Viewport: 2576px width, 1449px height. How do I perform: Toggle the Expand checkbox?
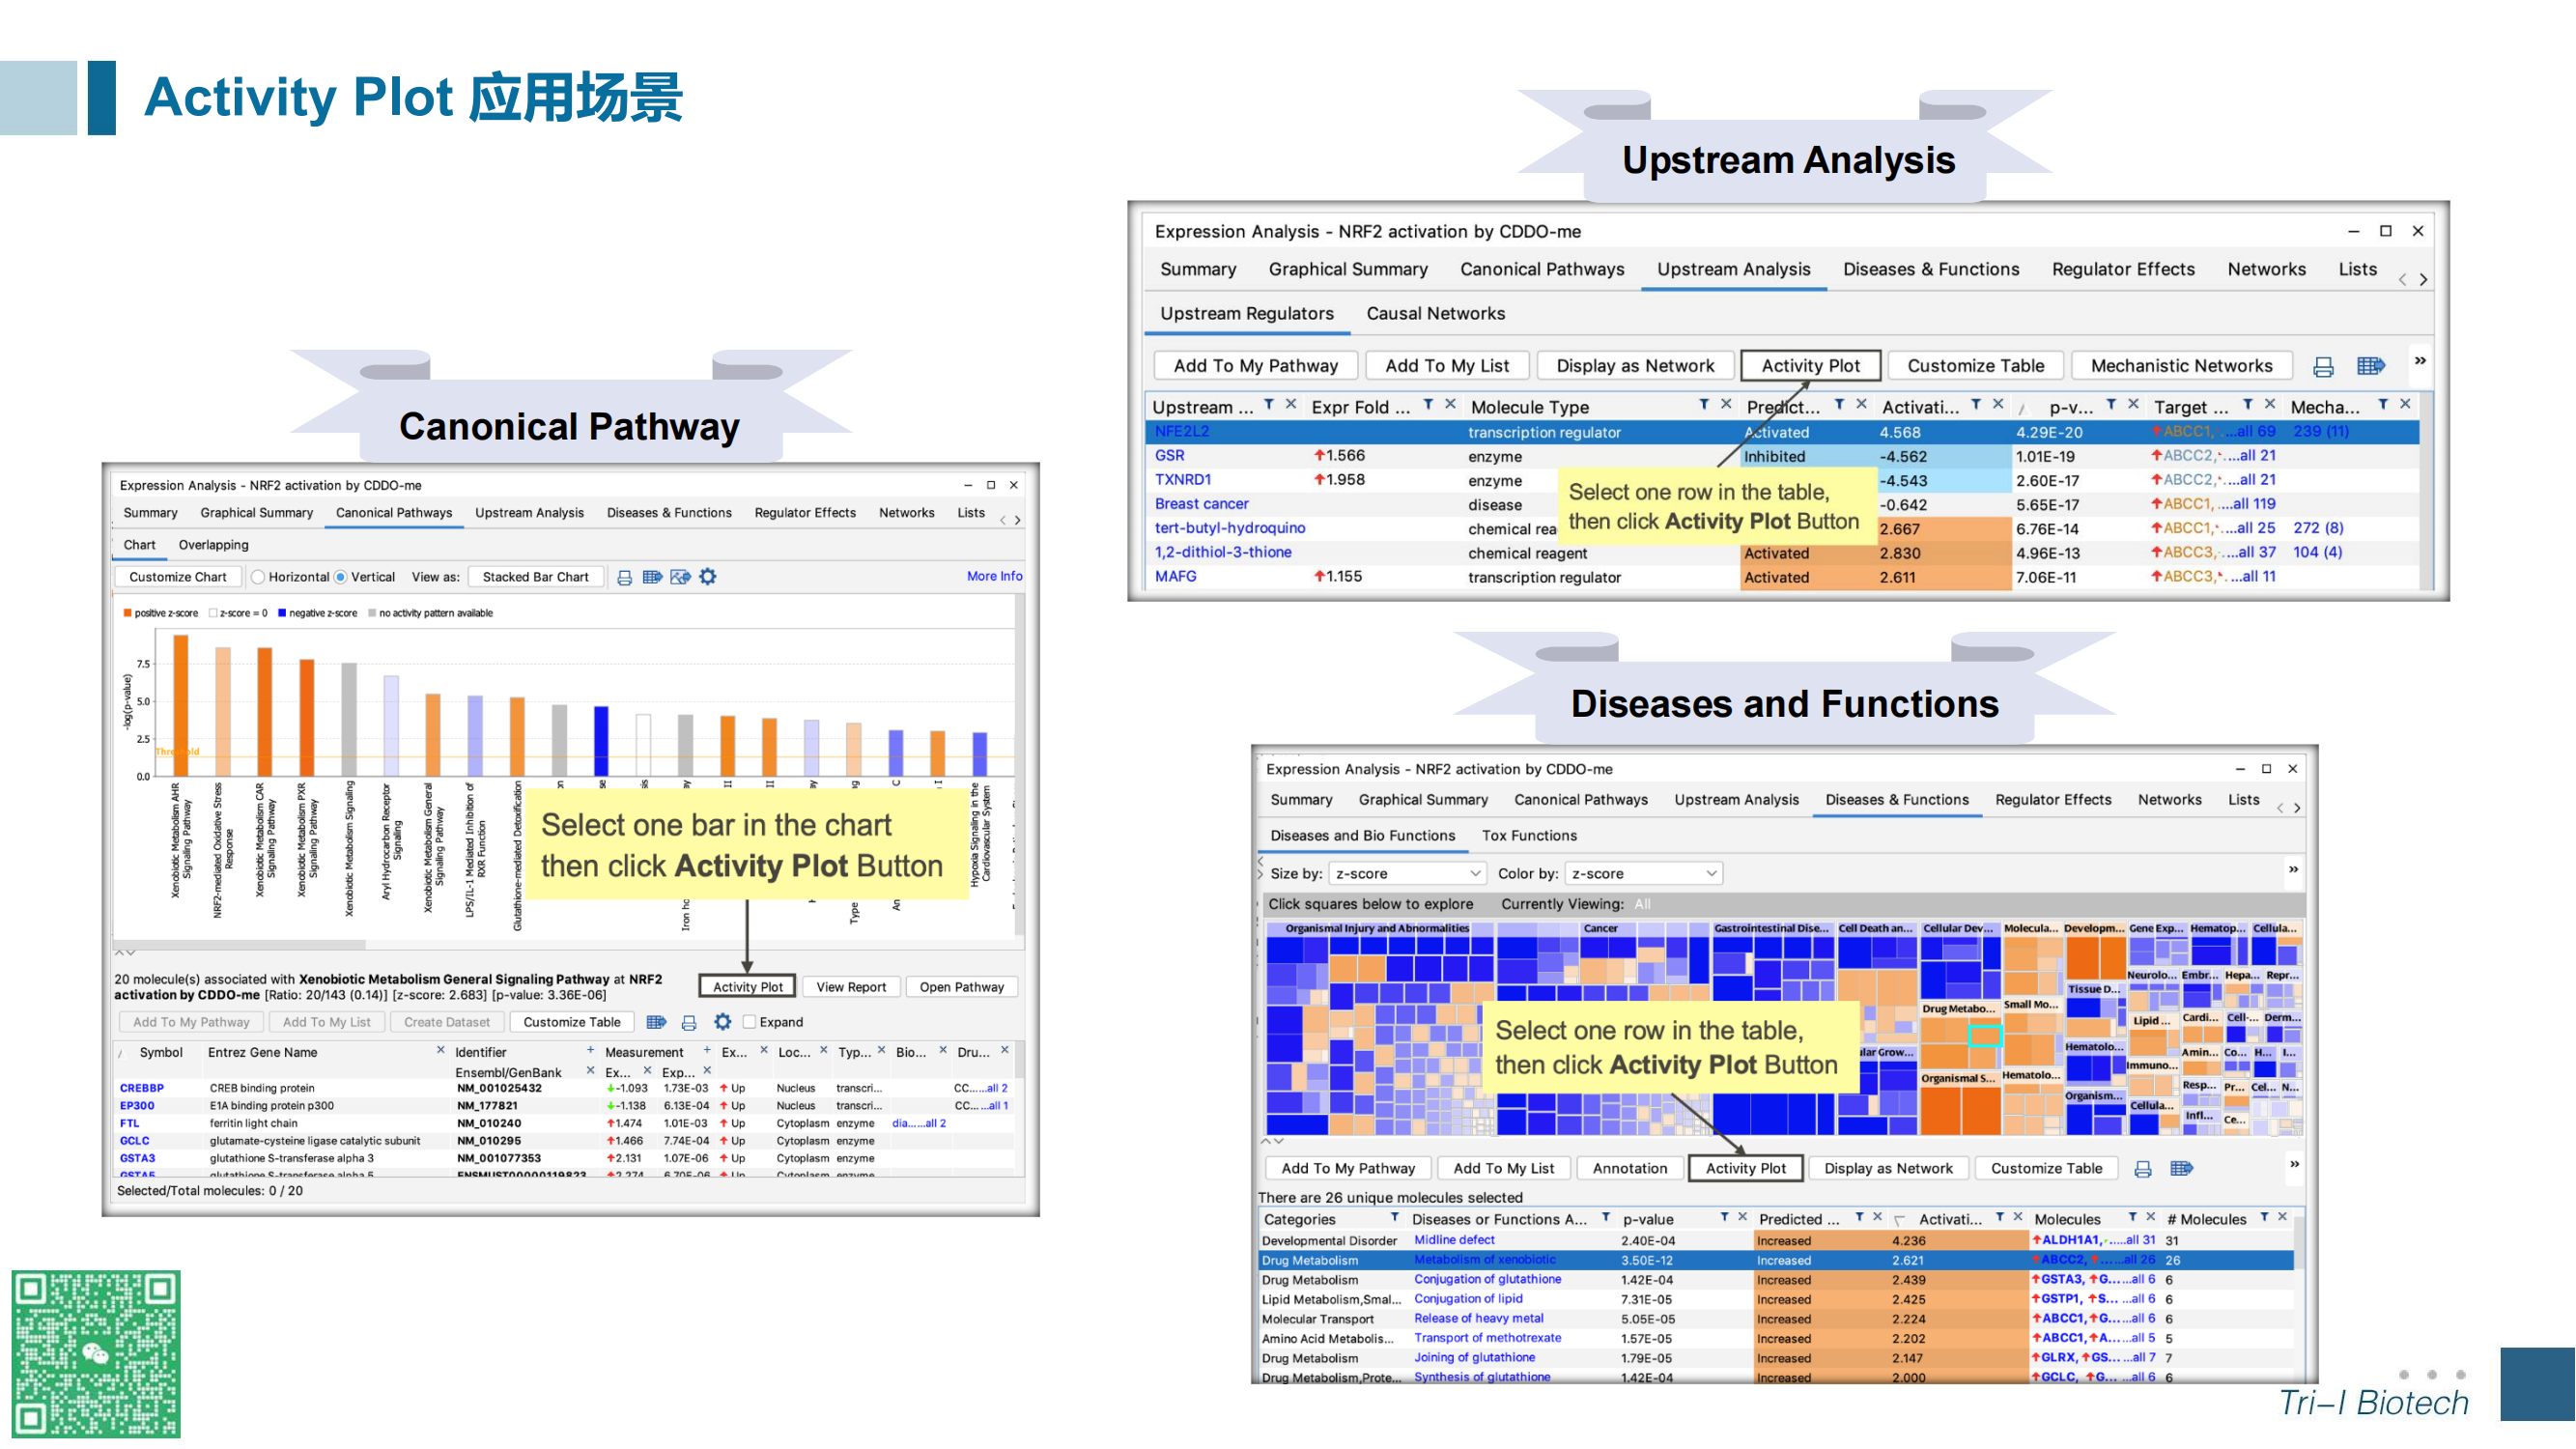(x=749, y=1022)
